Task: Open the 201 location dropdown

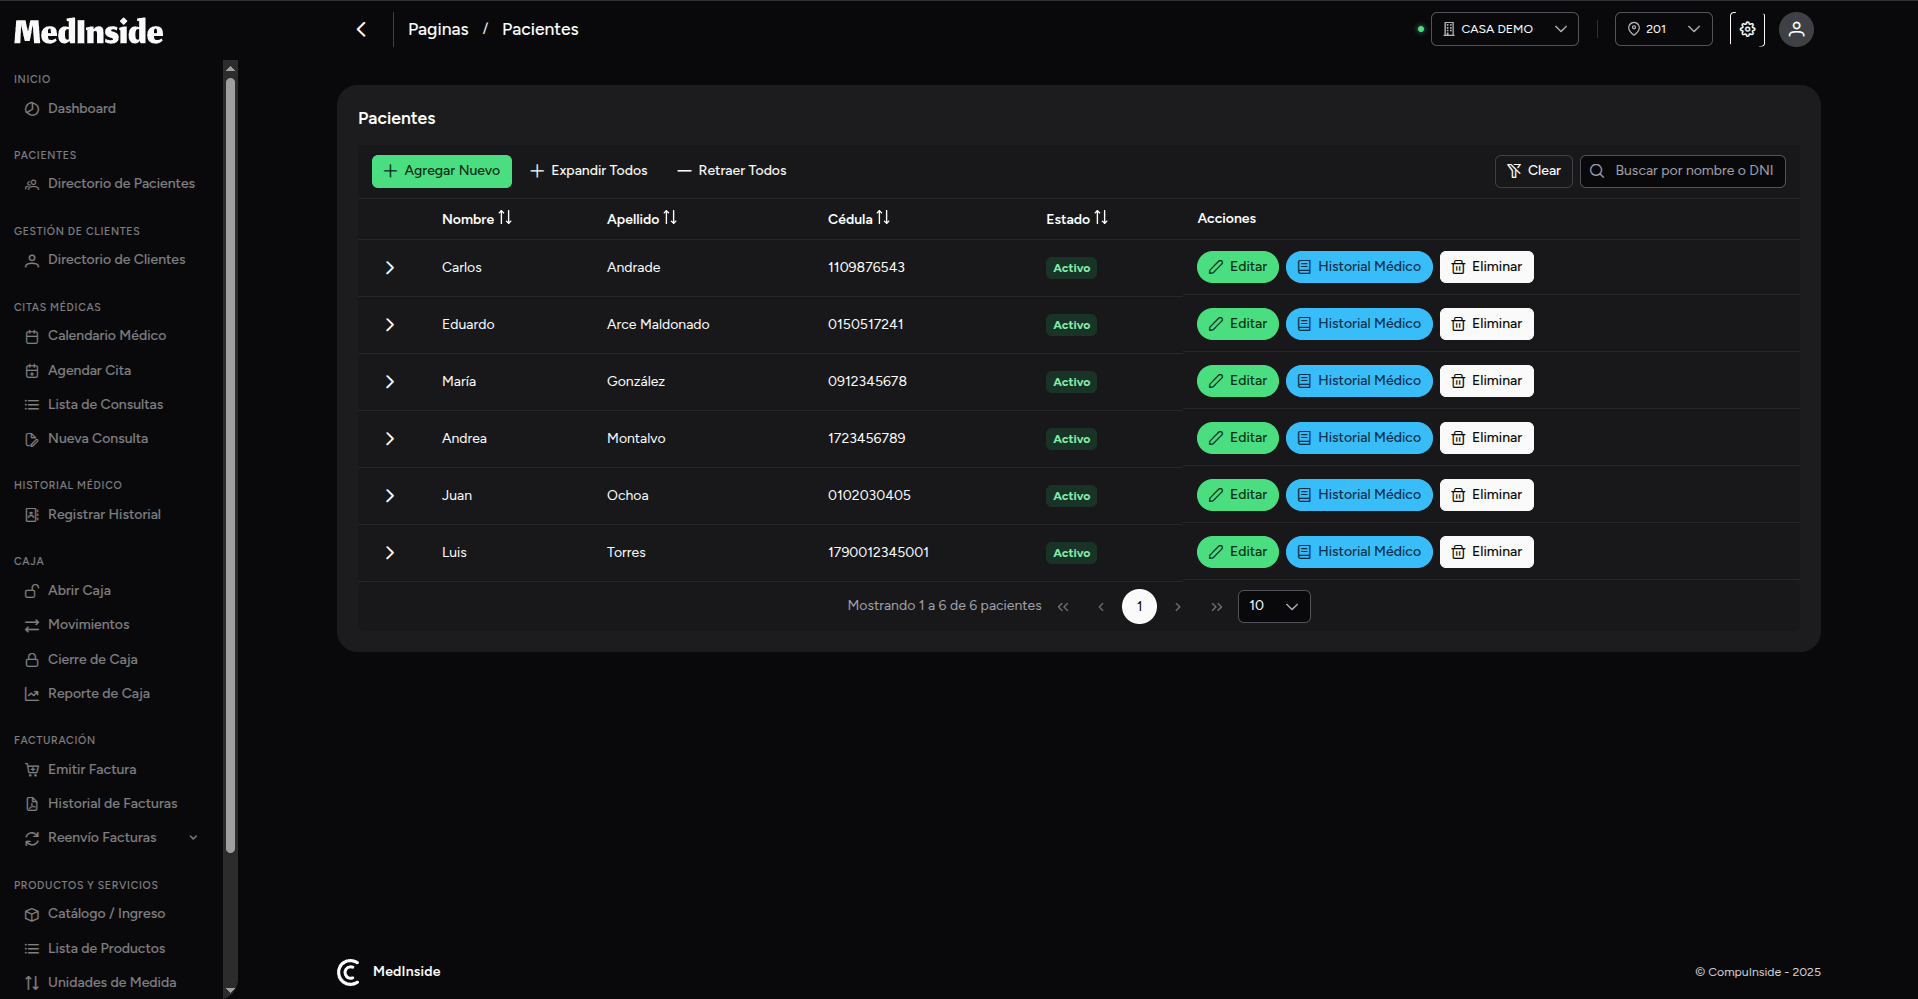Action: (1663, 29)
